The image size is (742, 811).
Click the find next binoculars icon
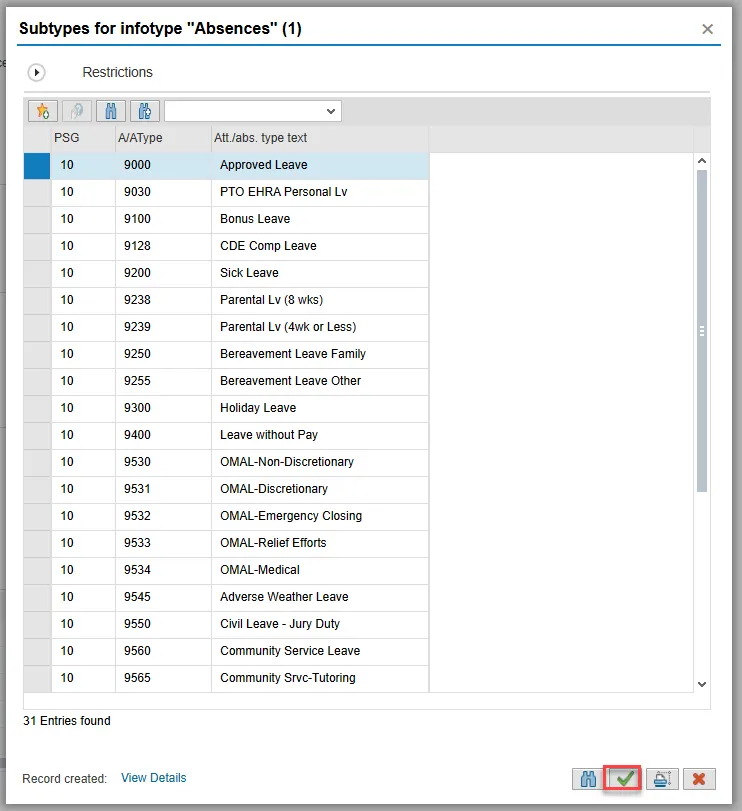tap(145, 111)
